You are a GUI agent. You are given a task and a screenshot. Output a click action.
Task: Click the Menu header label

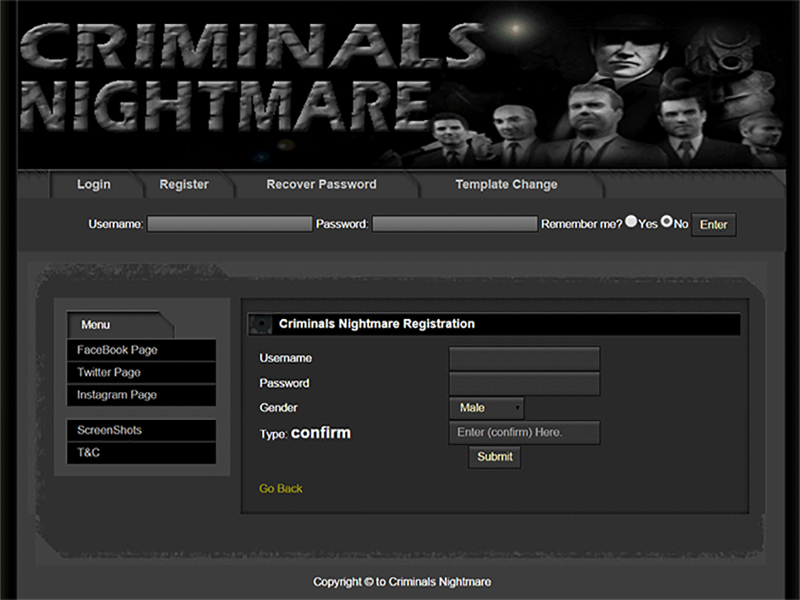click(95, 325)
